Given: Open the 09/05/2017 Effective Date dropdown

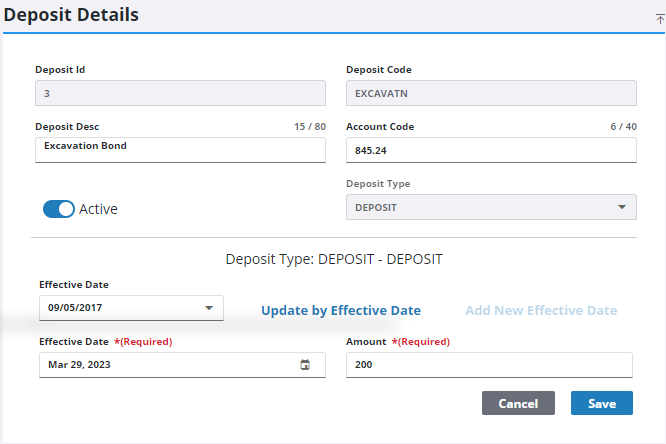Looking at the screenshot, I should click(131, 308).
